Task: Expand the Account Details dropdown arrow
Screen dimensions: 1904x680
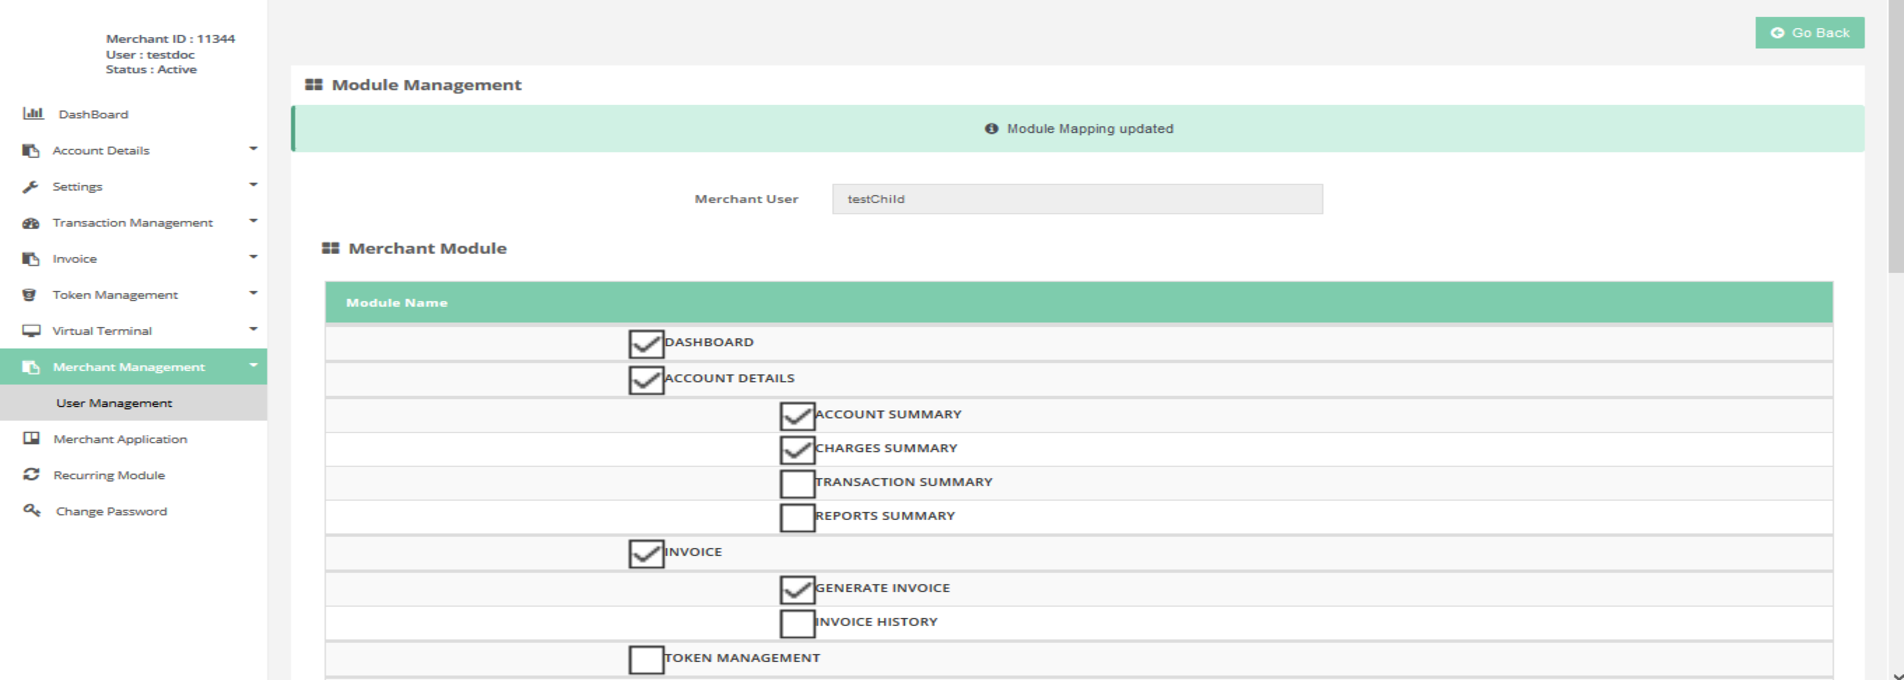Action: 253,149
